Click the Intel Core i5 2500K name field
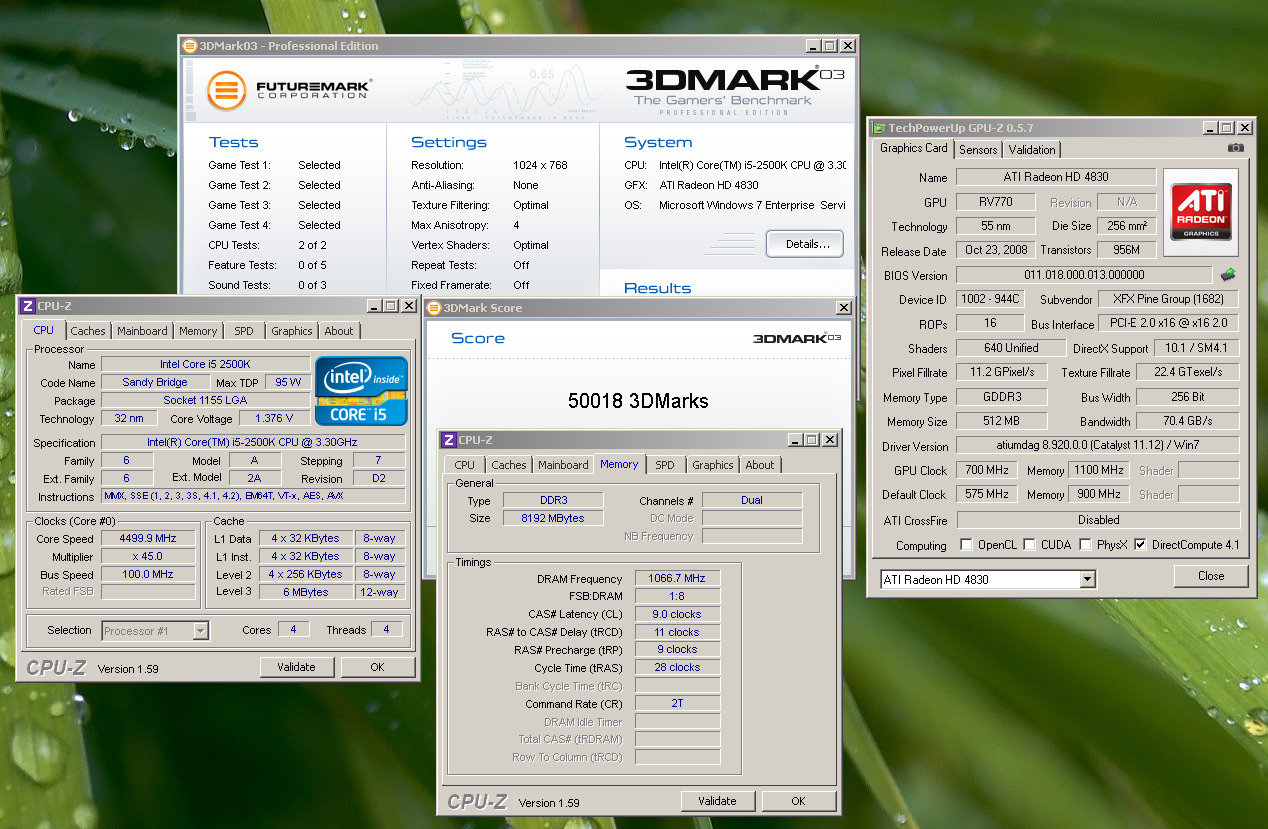The width and height of the screenshot is (1268, 829). pyautogui.click(x=205, y=364)
